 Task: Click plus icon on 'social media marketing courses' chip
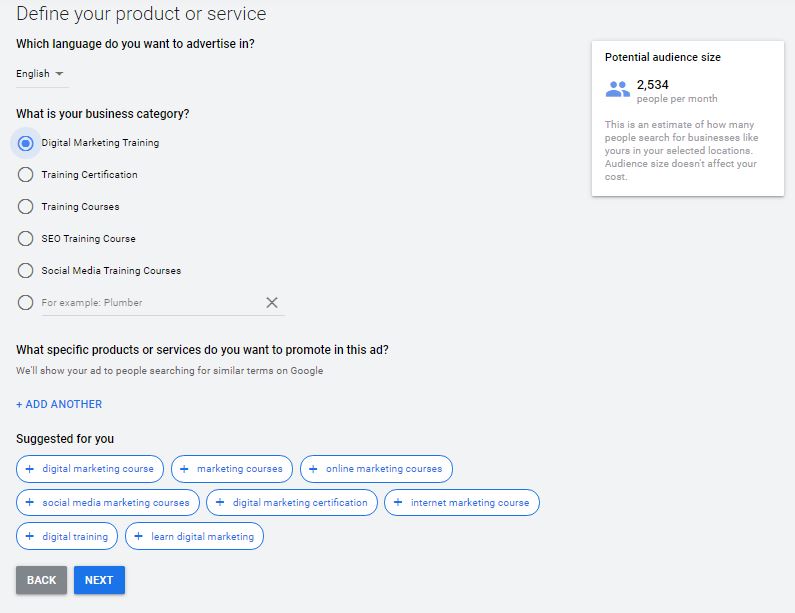30,503
